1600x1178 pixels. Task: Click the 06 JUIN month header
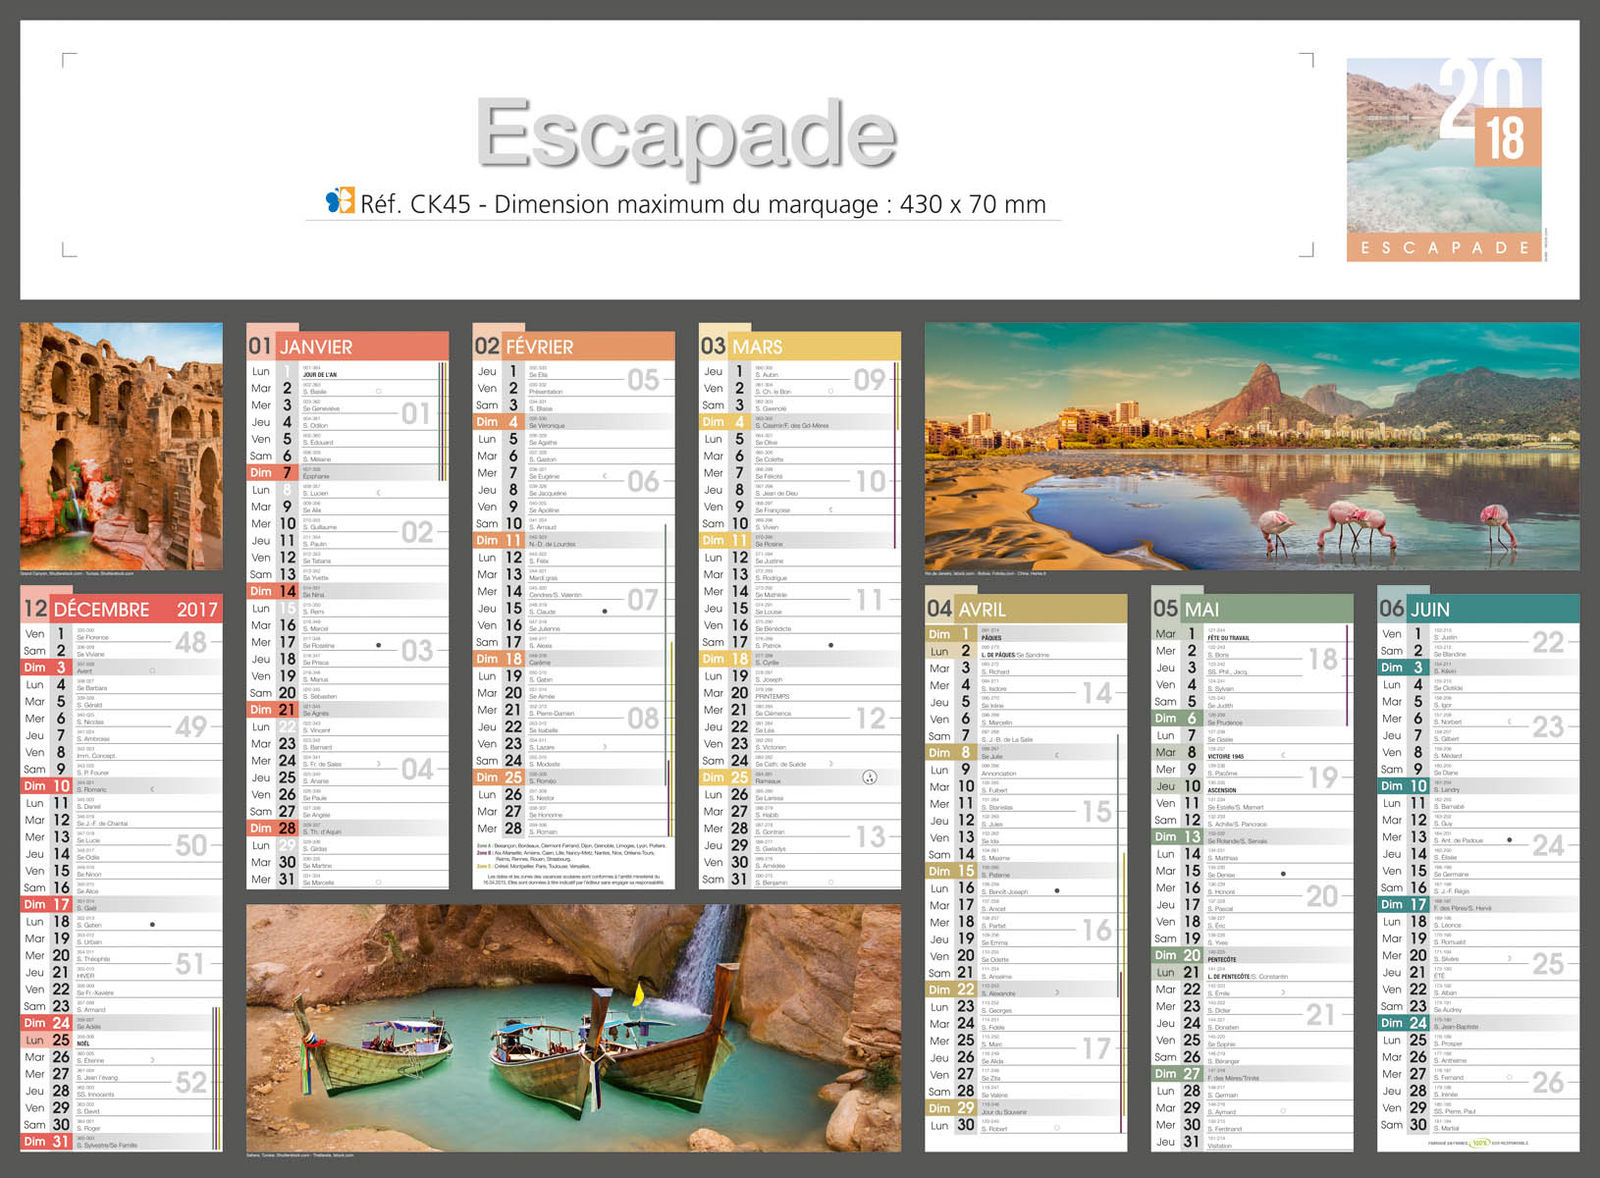1478,608
